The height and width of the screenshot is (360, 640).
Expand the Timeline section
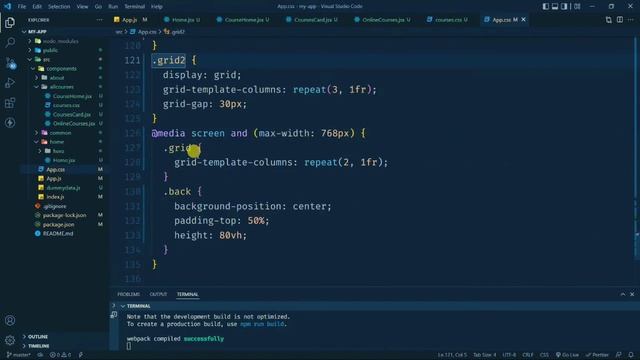pos(38,346)
